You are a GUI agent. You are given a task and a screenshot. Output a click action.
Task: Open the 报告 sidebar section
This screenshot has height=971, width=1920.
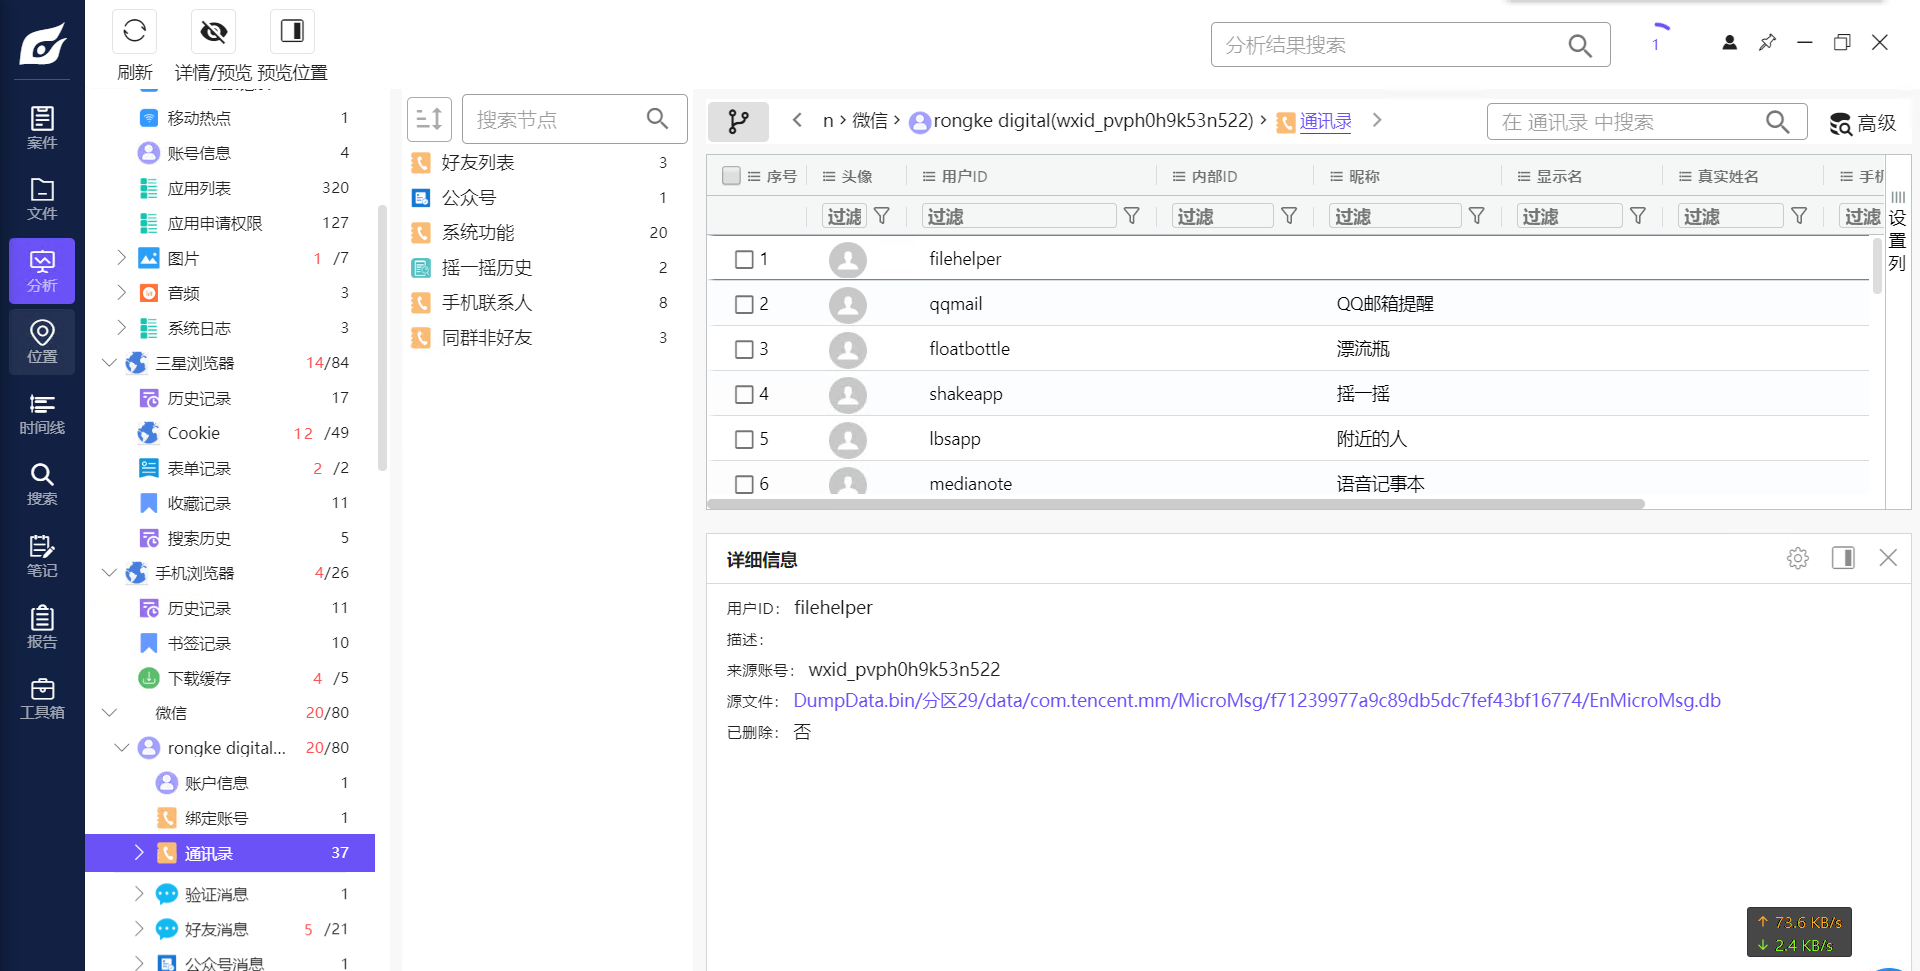42,628
